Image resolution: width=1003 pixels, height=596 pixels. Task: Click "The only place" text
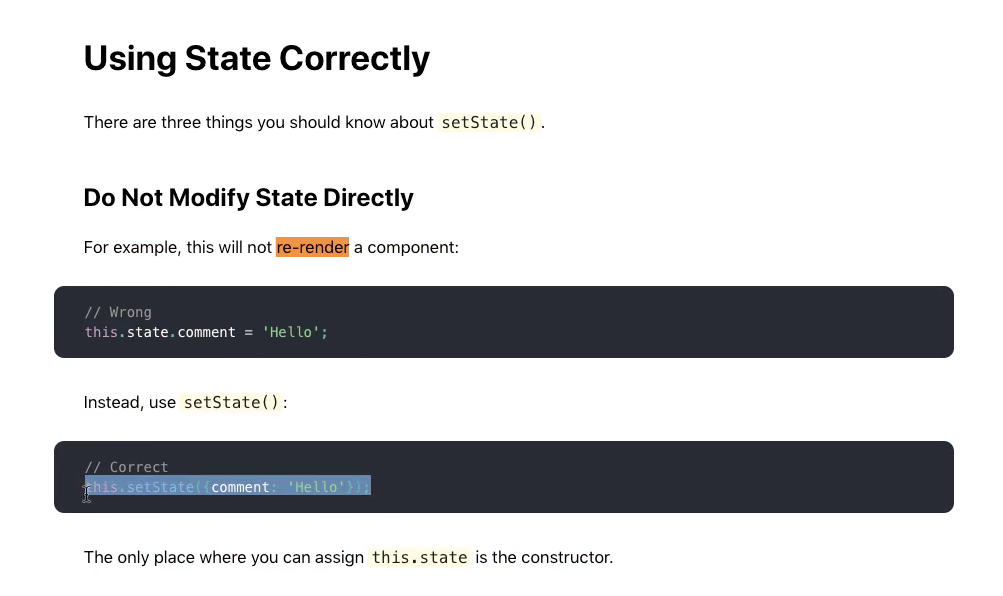tap(139, 557)
